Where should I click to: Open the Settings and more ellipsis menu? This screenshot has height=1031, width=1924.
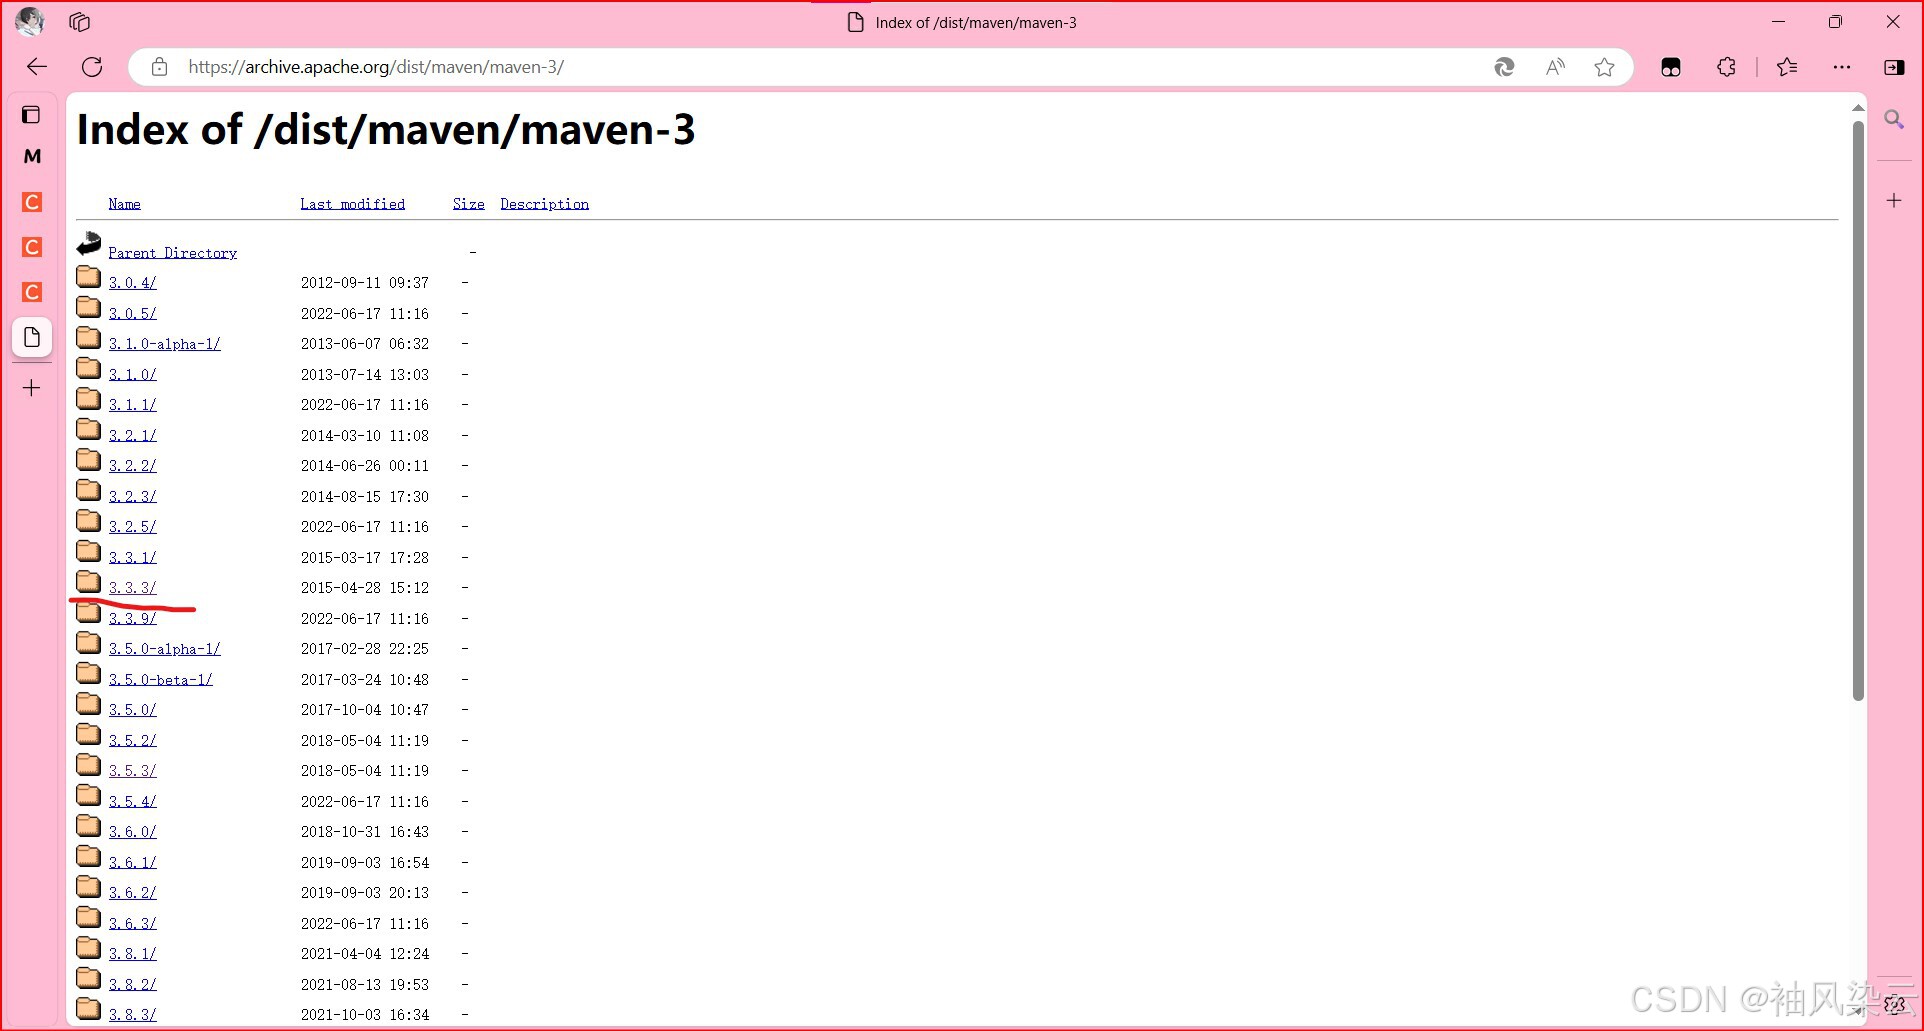[1842, 67]
